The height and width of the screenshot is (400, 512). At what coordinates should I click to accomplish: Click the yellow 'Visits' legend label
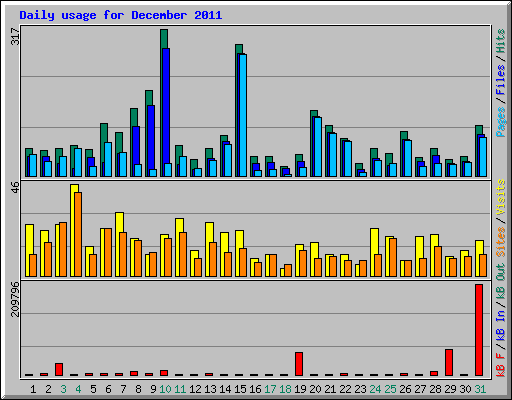click(x=500, y=198)
